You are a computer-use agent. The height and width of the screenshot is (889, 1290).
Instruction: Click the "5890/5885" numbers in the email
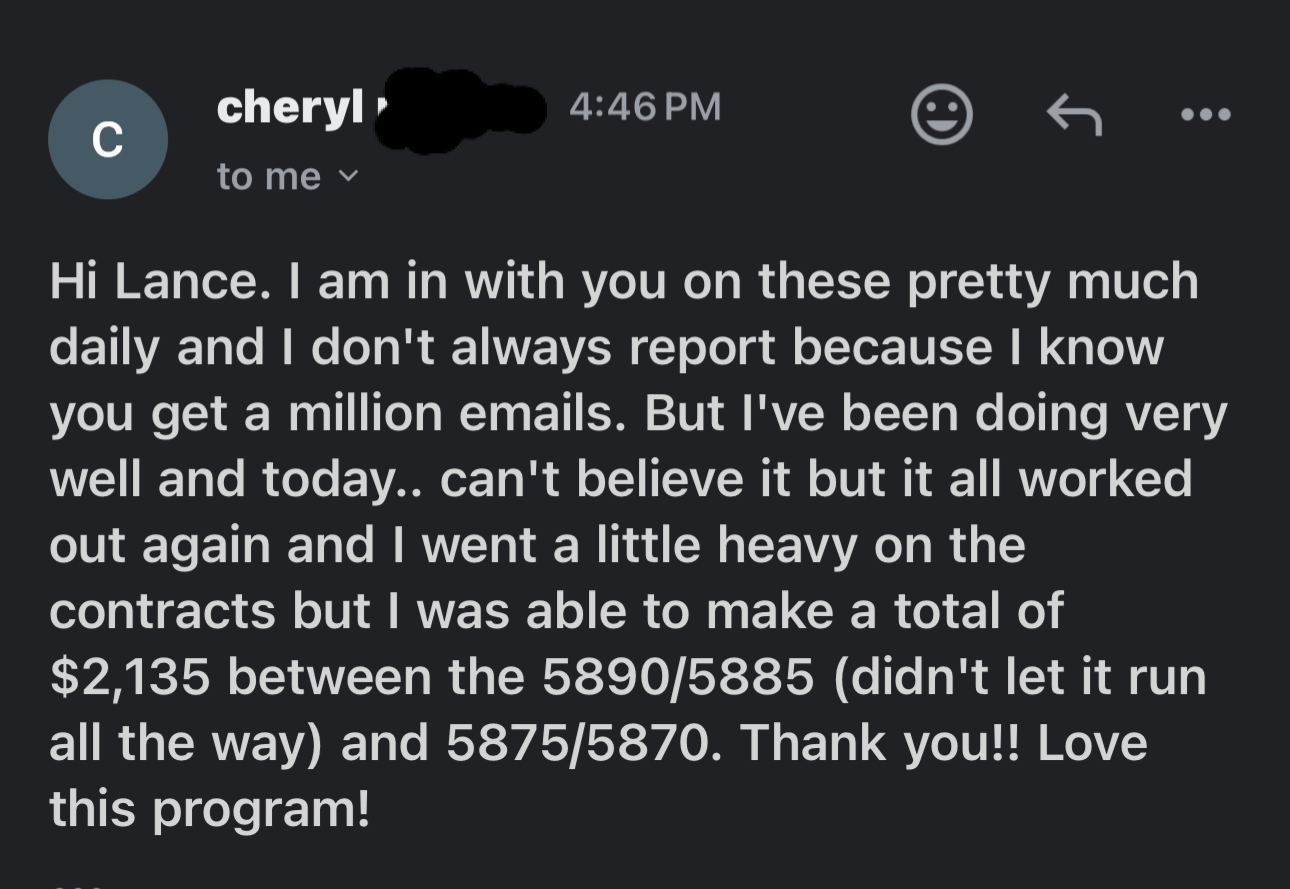coord(677,677)
